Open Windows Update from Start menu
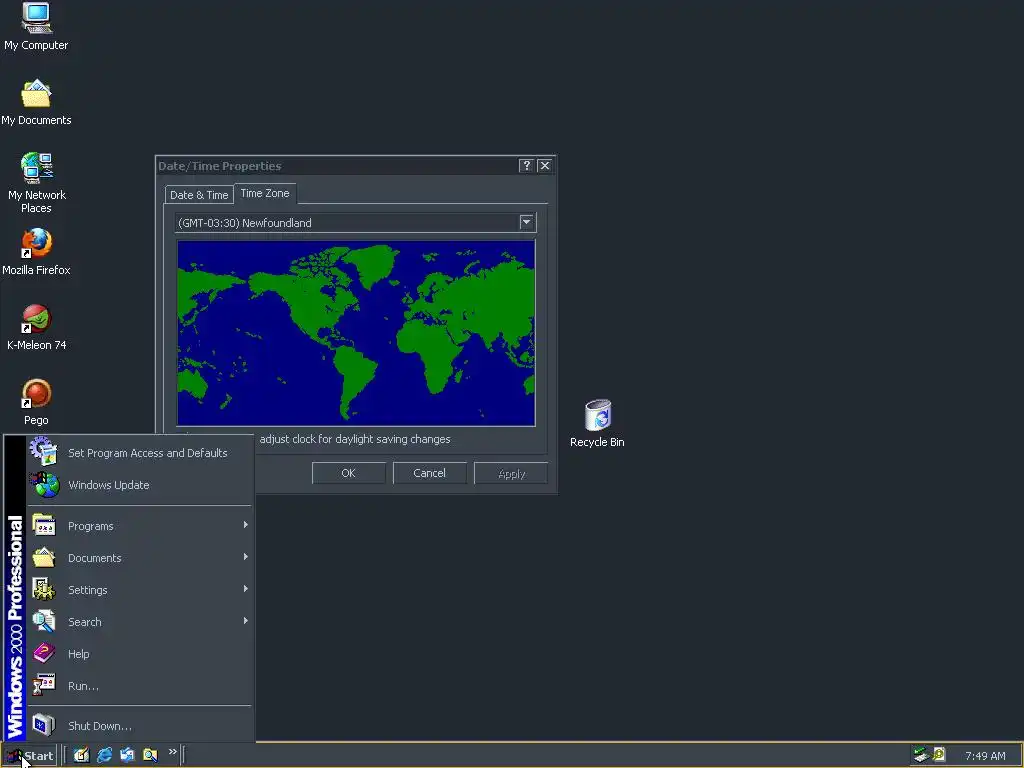 [x=140, y=485]
